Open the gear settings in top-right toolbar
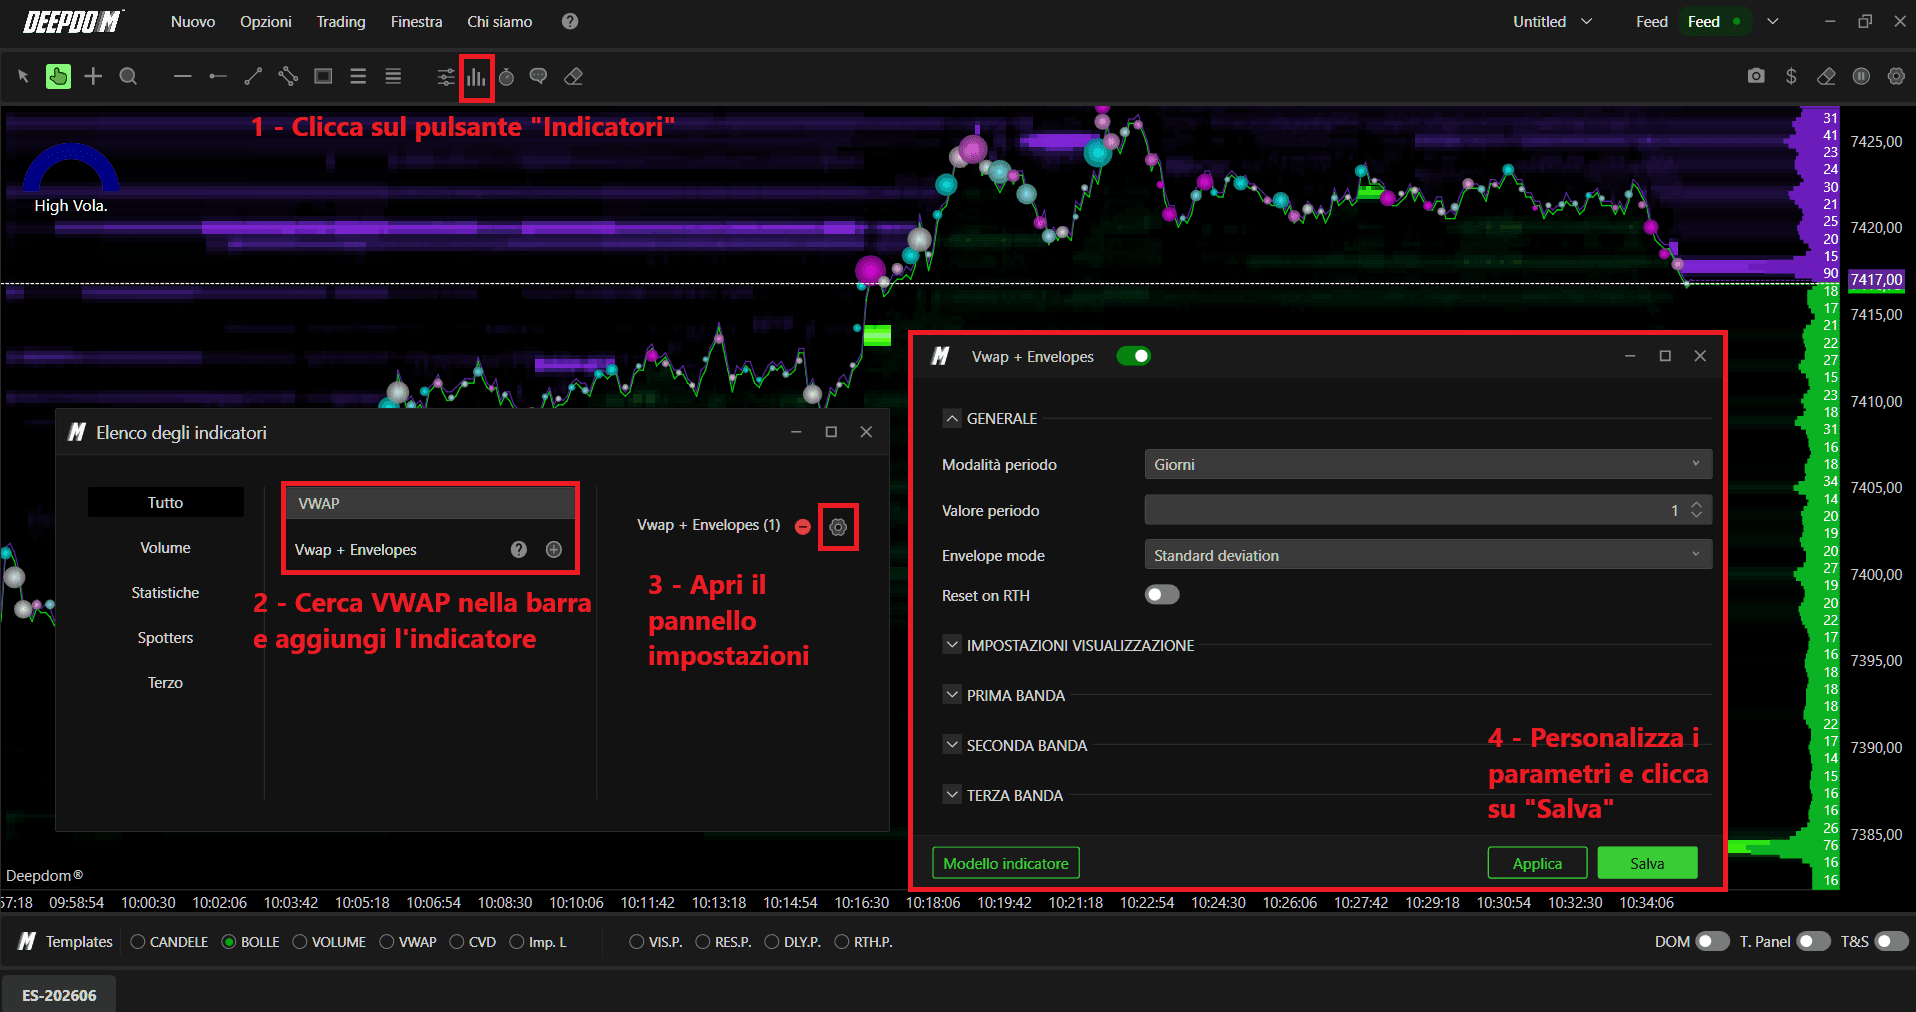1916x1012 pixels. [x=1896, y=76]
